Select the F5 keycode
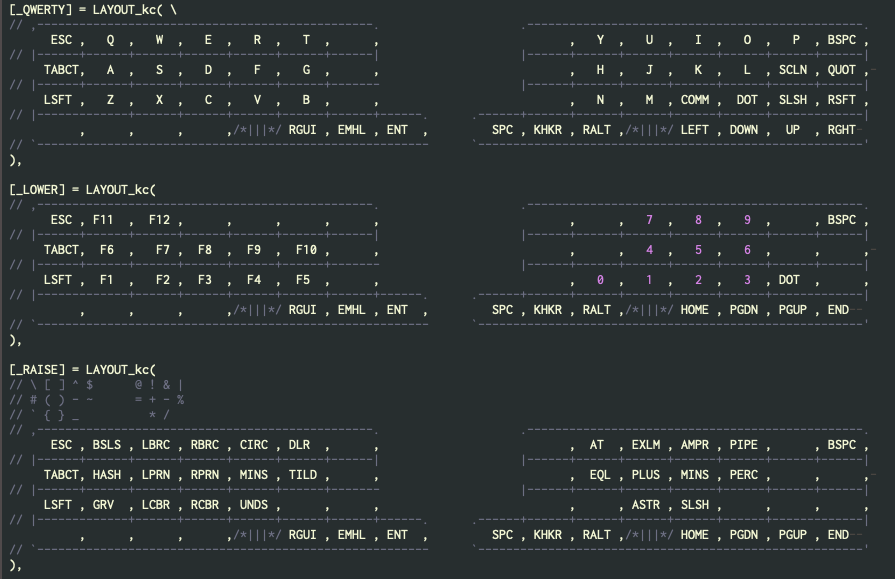Image resolution: width=895 pixels, height=579 pixels. 303,280
